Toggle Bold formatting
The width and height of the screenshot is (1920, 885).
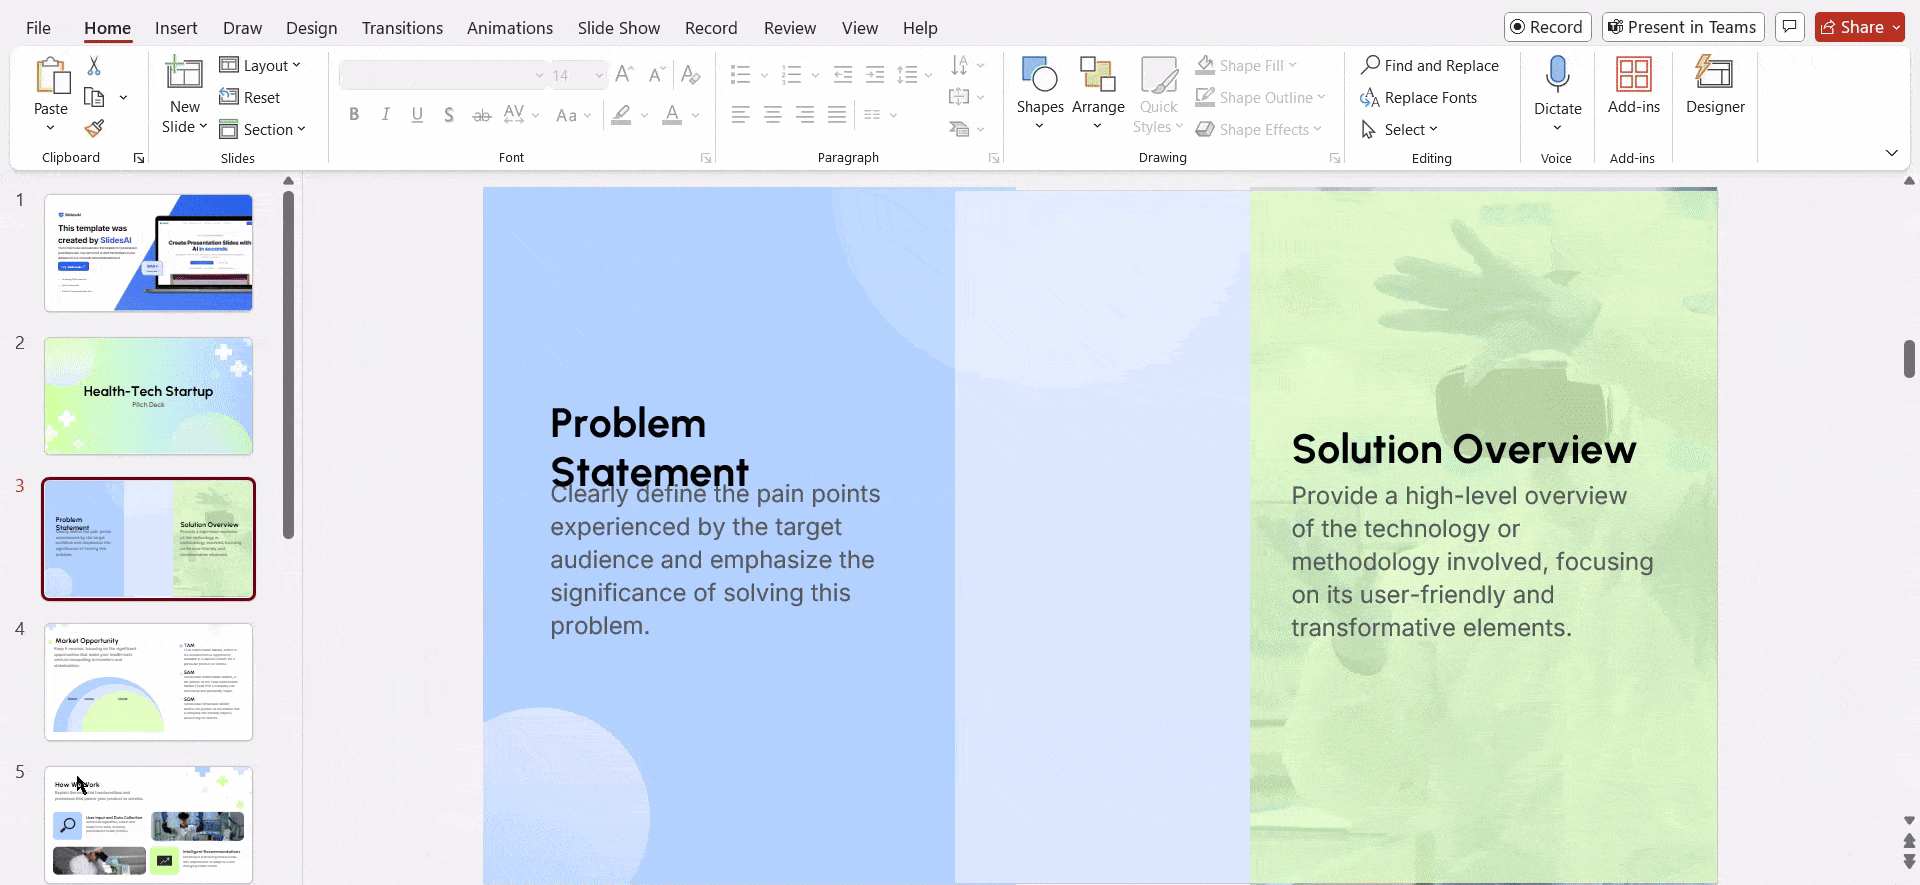pos(354,115)
